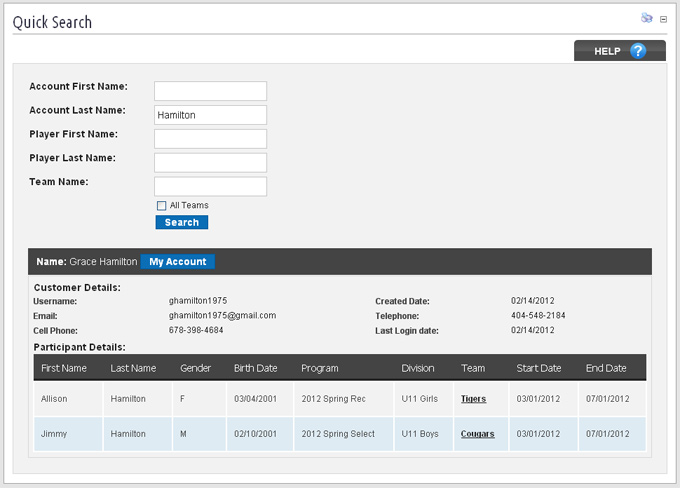This screenshot has width=680, height=488.
Task: Click the email ghamilton1975@gmail.com
Action: pyautogui.click(x=222, y=316)
